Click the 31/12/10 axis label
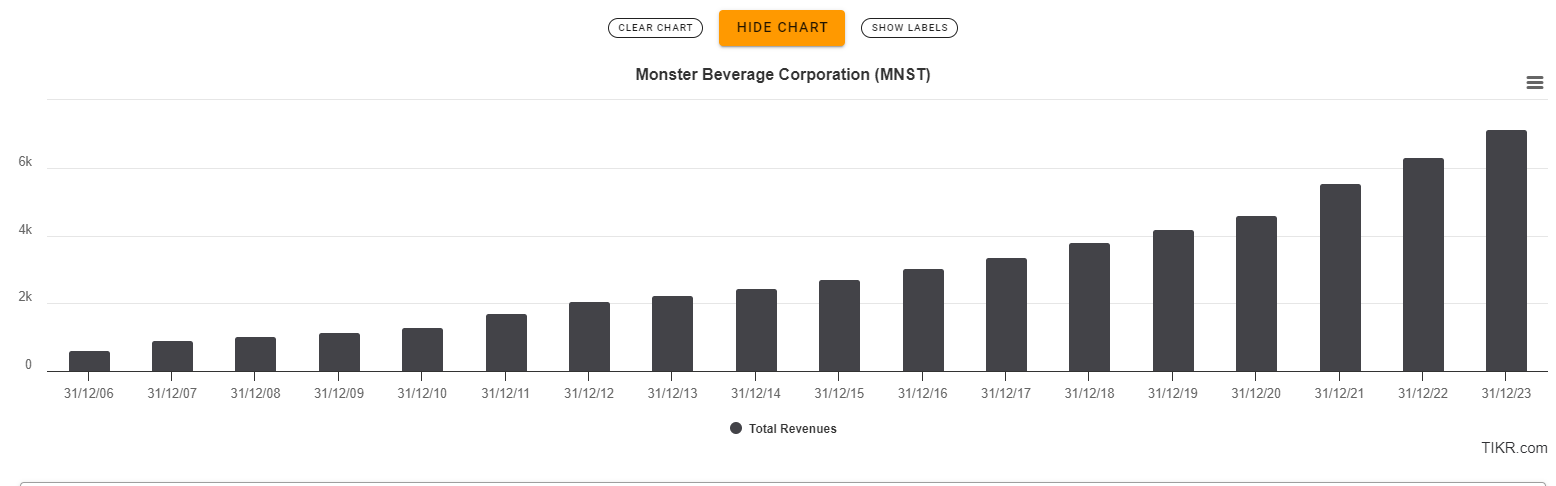Screen dimensions: 1556x486 423,393
